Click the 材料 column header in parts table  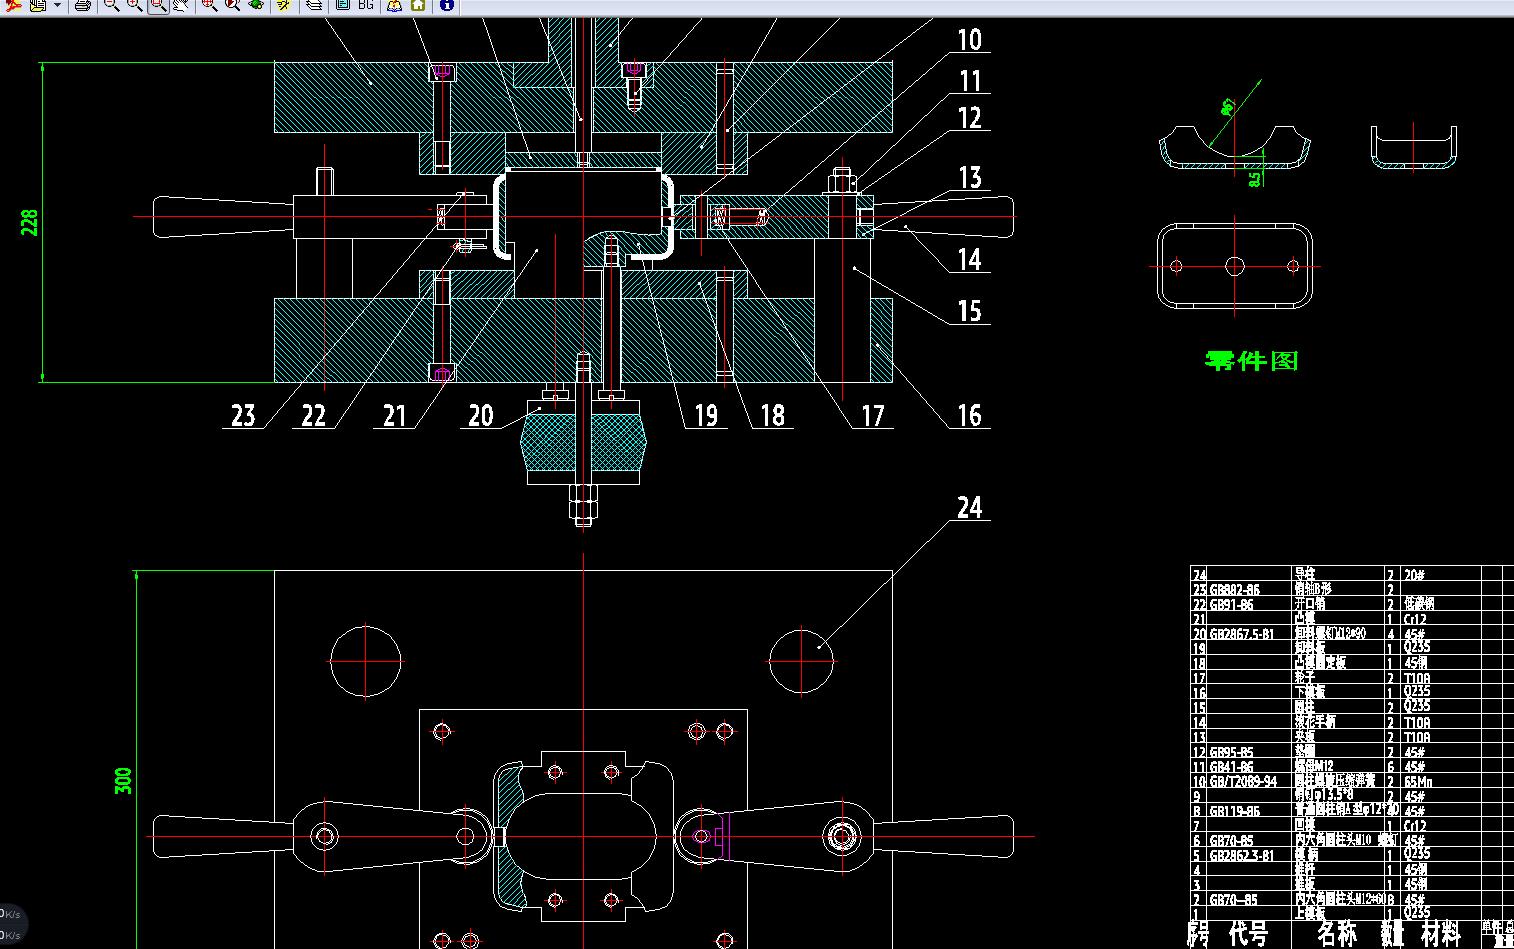[1440, 934]
